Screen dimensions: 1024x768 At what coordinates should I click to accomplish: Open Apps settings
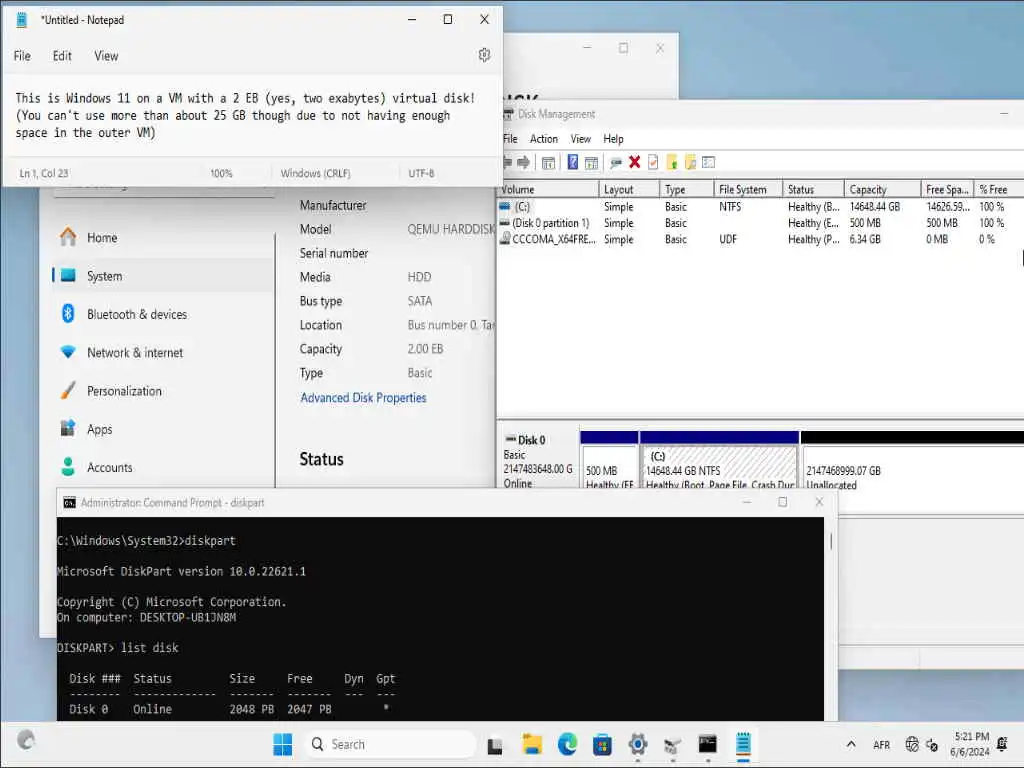tap(163, 429)
